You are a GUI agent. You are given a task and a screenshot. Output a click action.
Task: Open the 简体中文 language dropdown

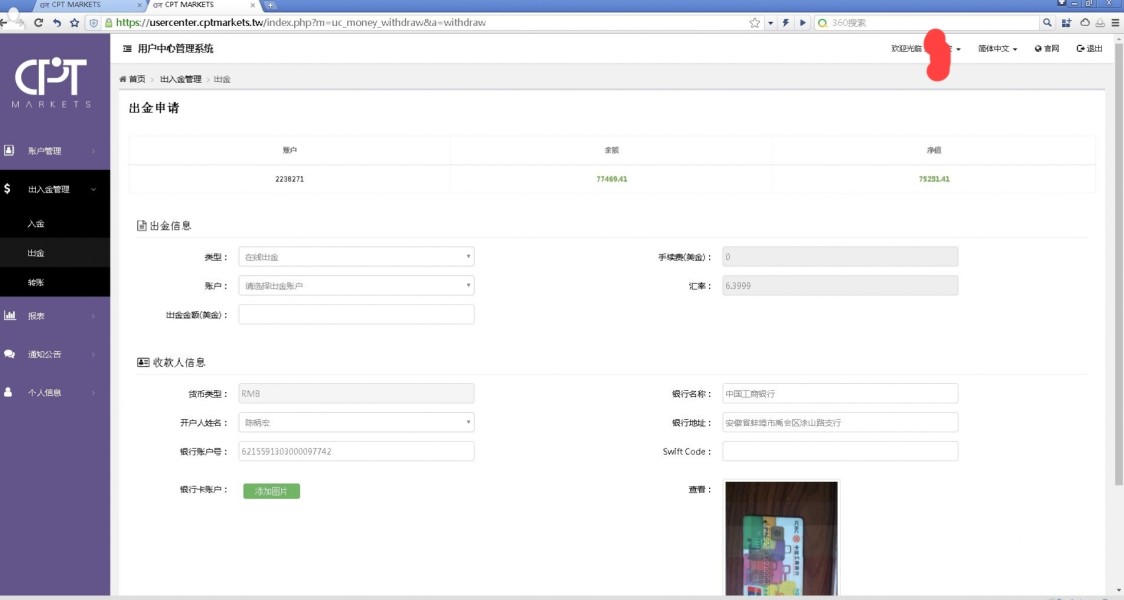pos(997,49)
